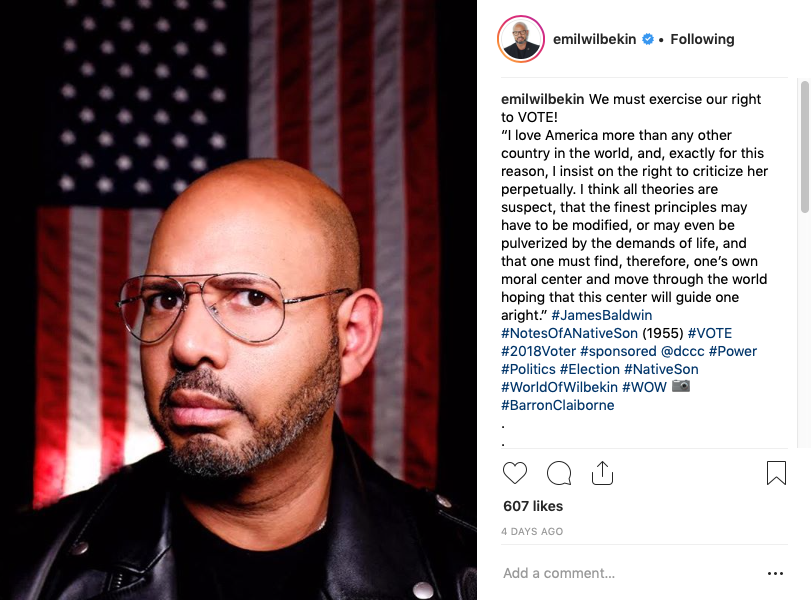The height and width of the screenshot is (600, 811).
Task: Open emilwilbekin's profile picture story
Action: [520, 39]
